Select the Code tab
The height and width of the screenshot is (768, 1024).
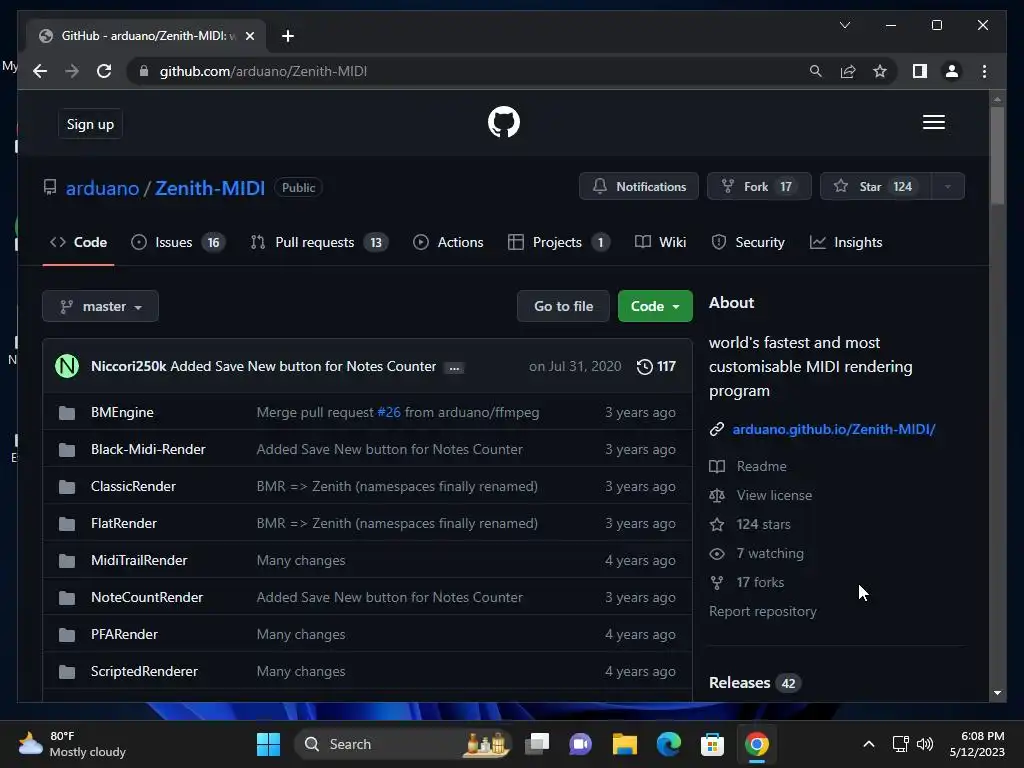tap(78, 242)
